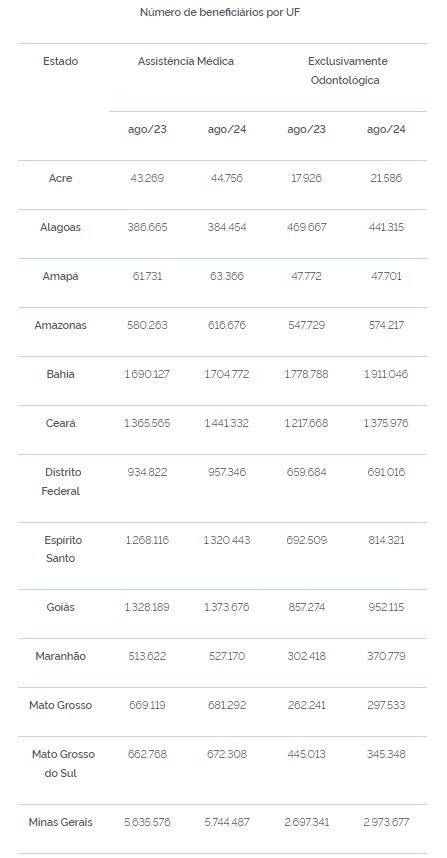Select the Bahia value 1.911.046
This screenshot has width=447, height=858.
pyautogui.click(x=386, y=374)
